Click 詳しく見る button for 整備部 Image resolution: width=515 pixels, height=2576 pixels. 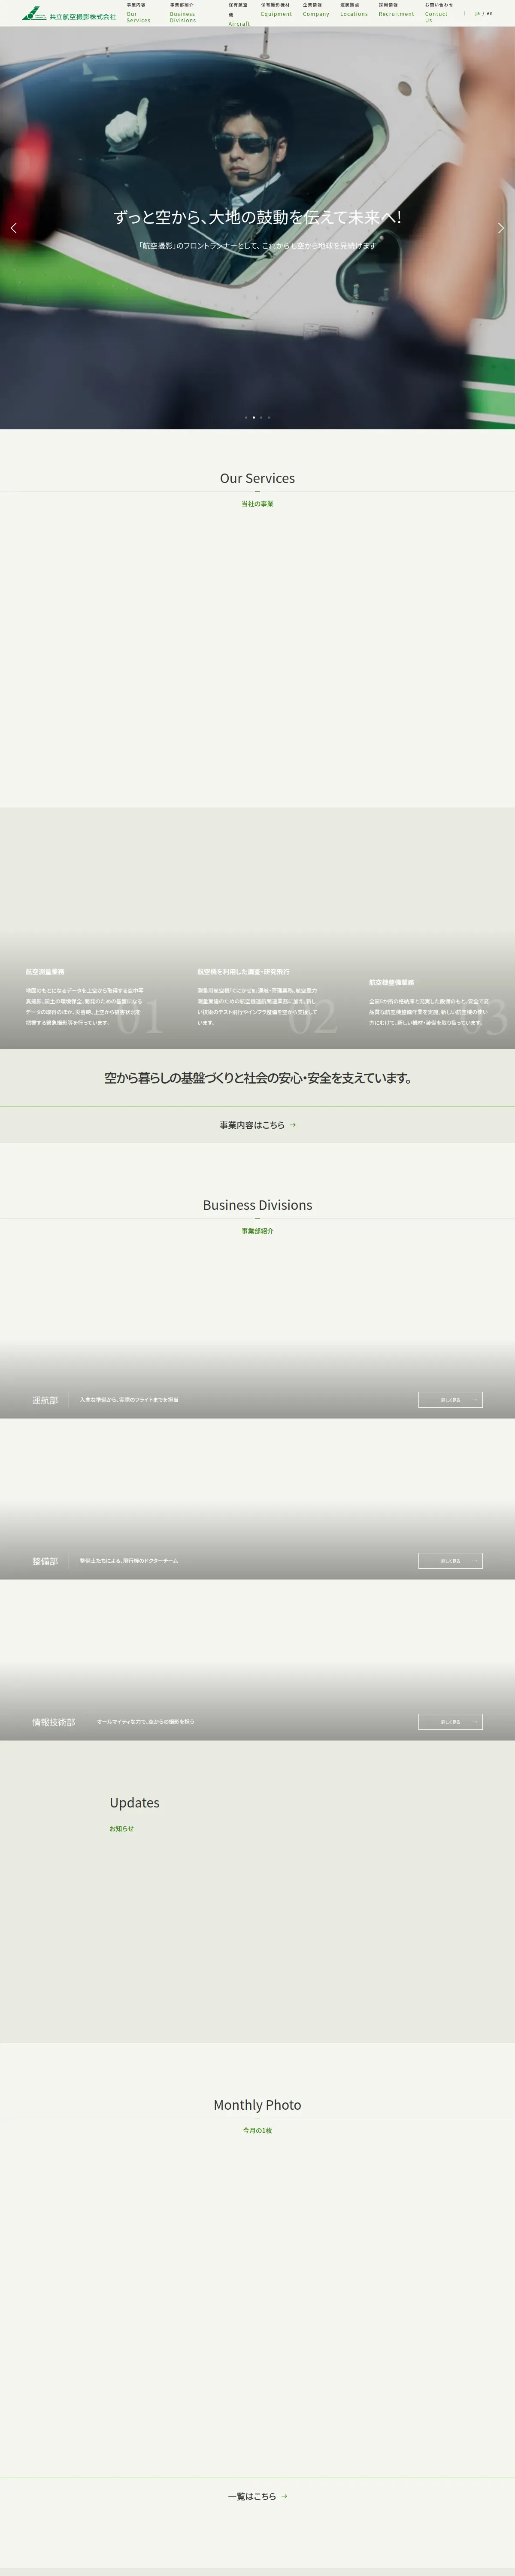tap(450, 1561)
